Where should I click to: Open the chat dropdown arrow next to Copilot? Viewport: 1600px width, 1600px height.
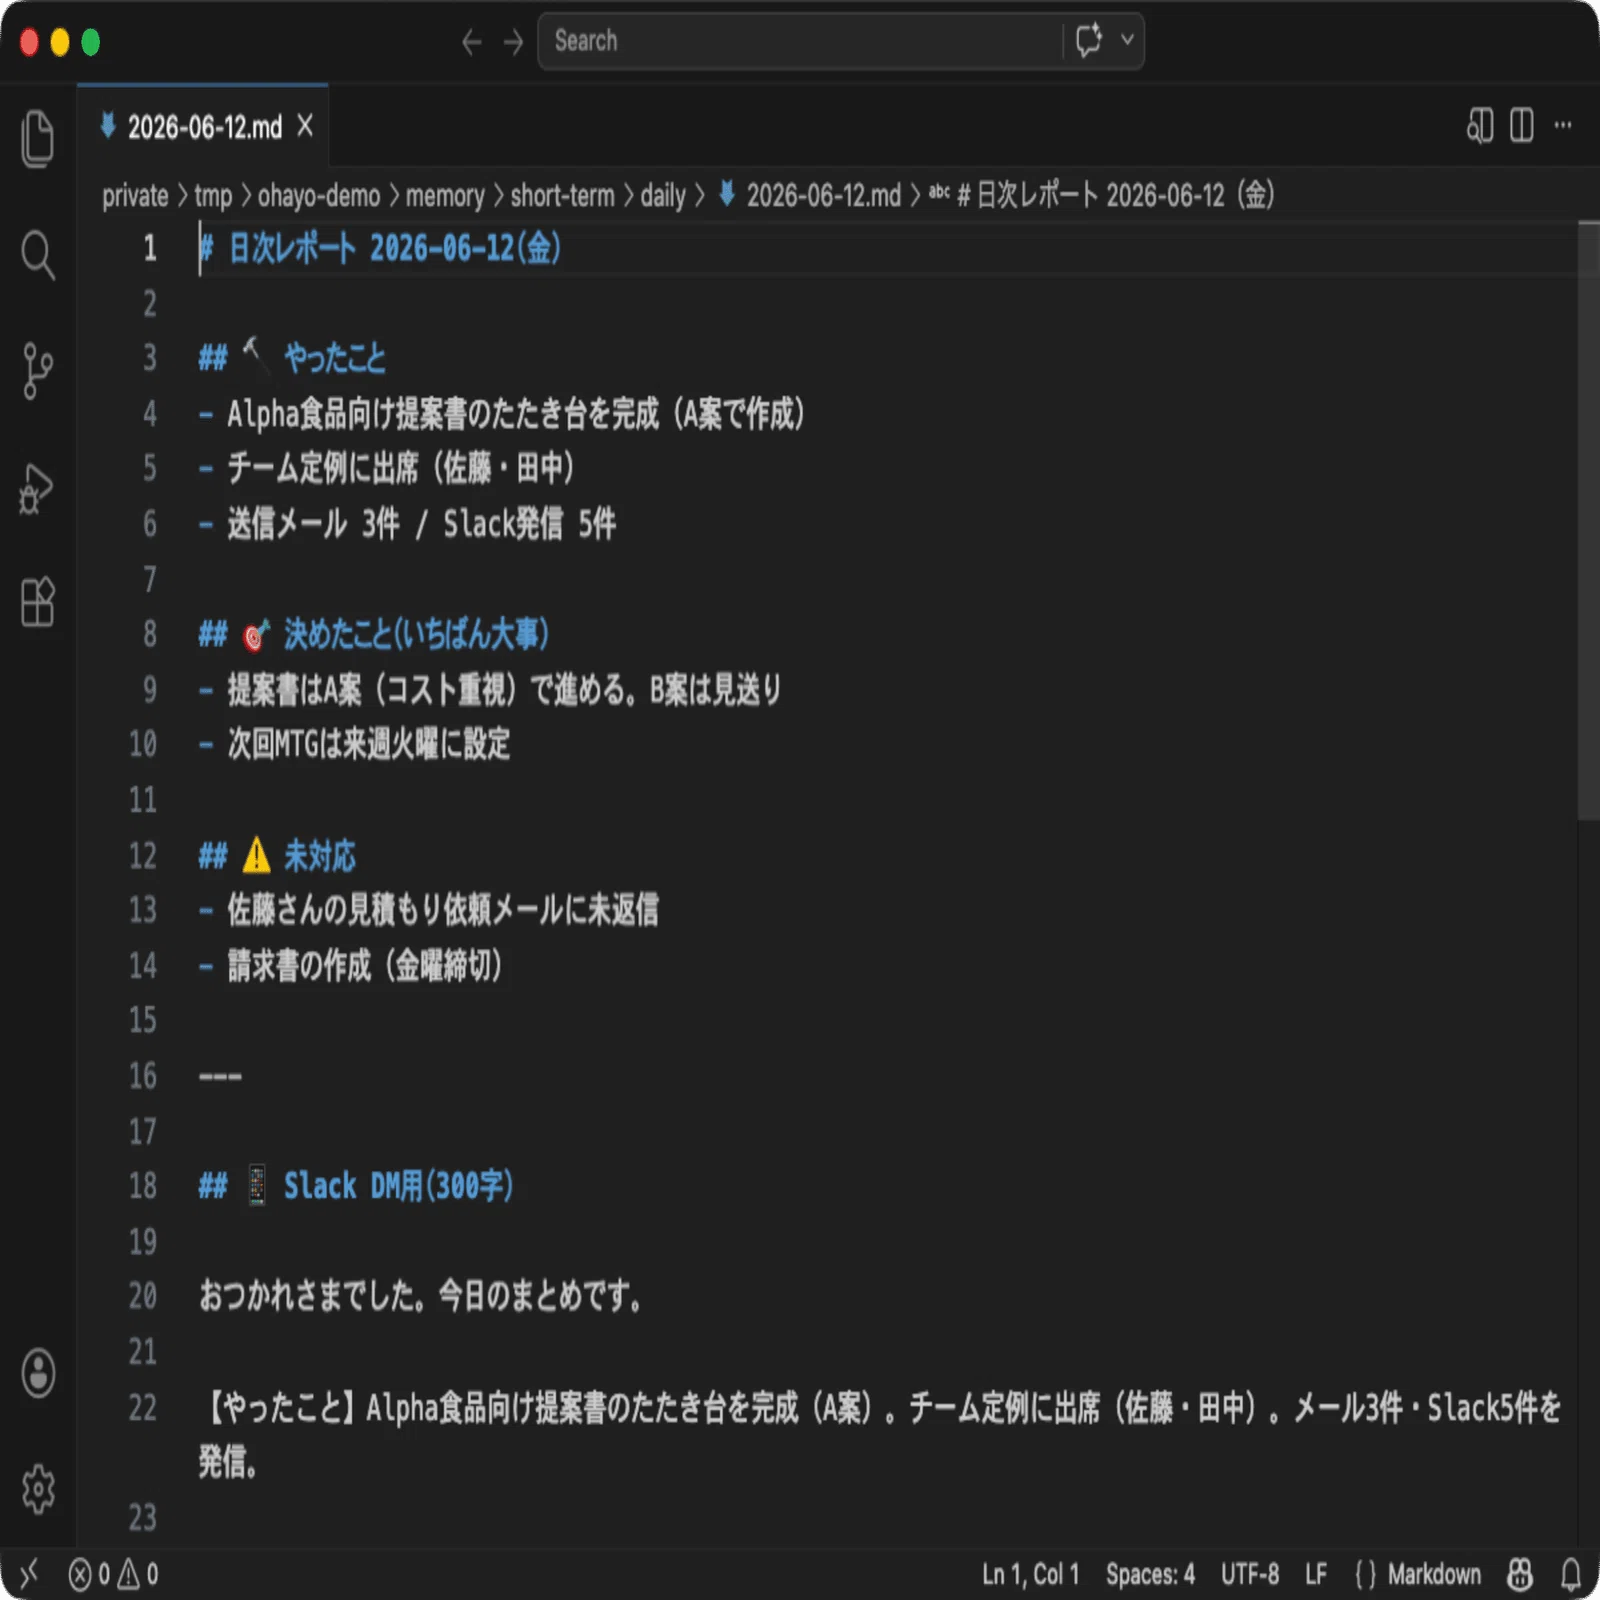pyautogui.click(x=1127, y=40)
